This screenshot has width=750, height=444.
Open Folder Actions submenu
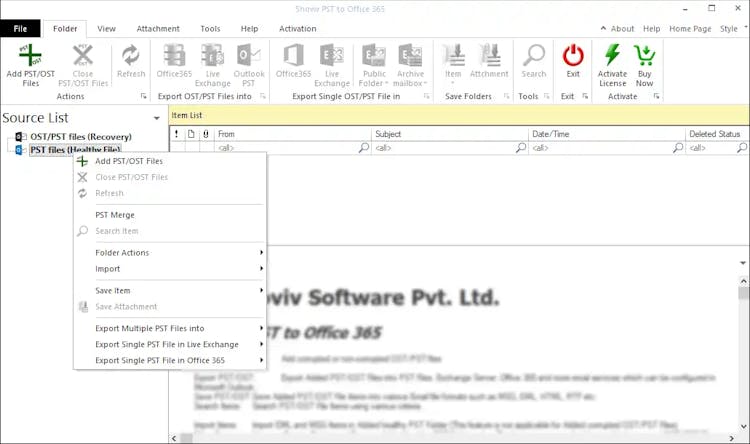tap(169, 253)
